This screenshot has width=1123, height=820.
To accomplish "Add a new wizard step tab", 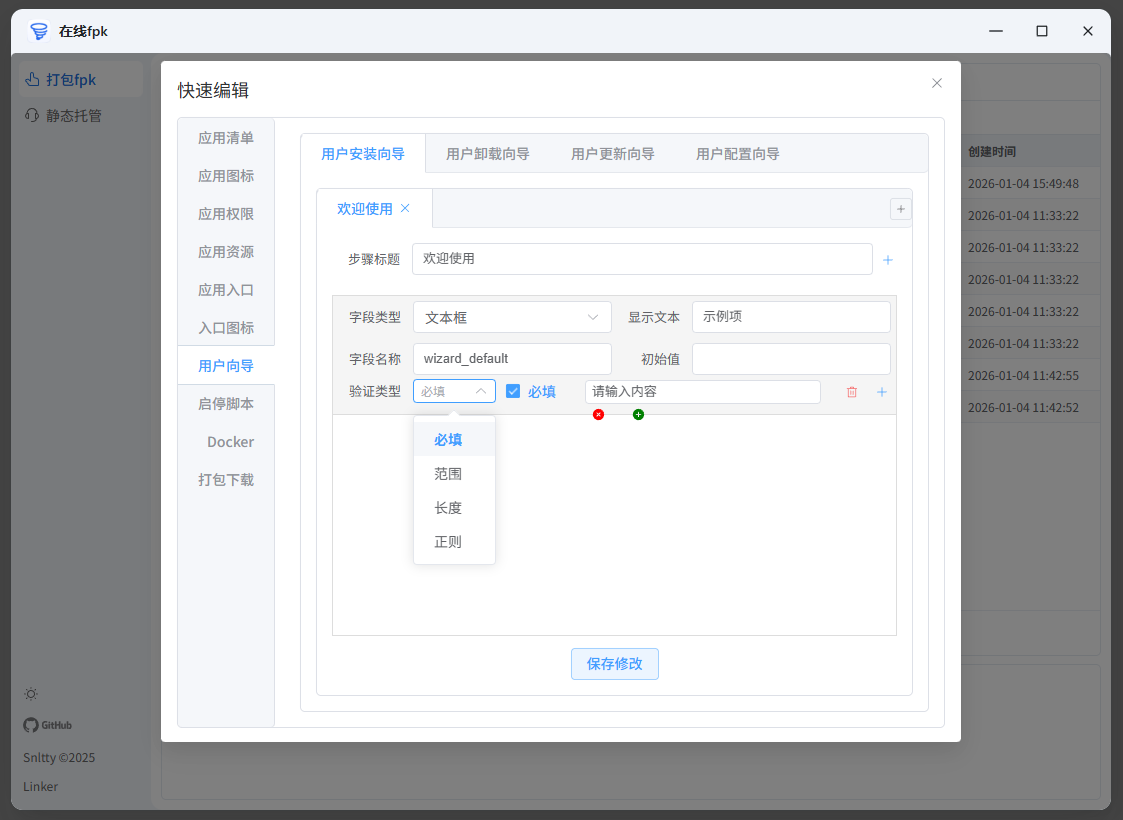I will click(900, 209).
